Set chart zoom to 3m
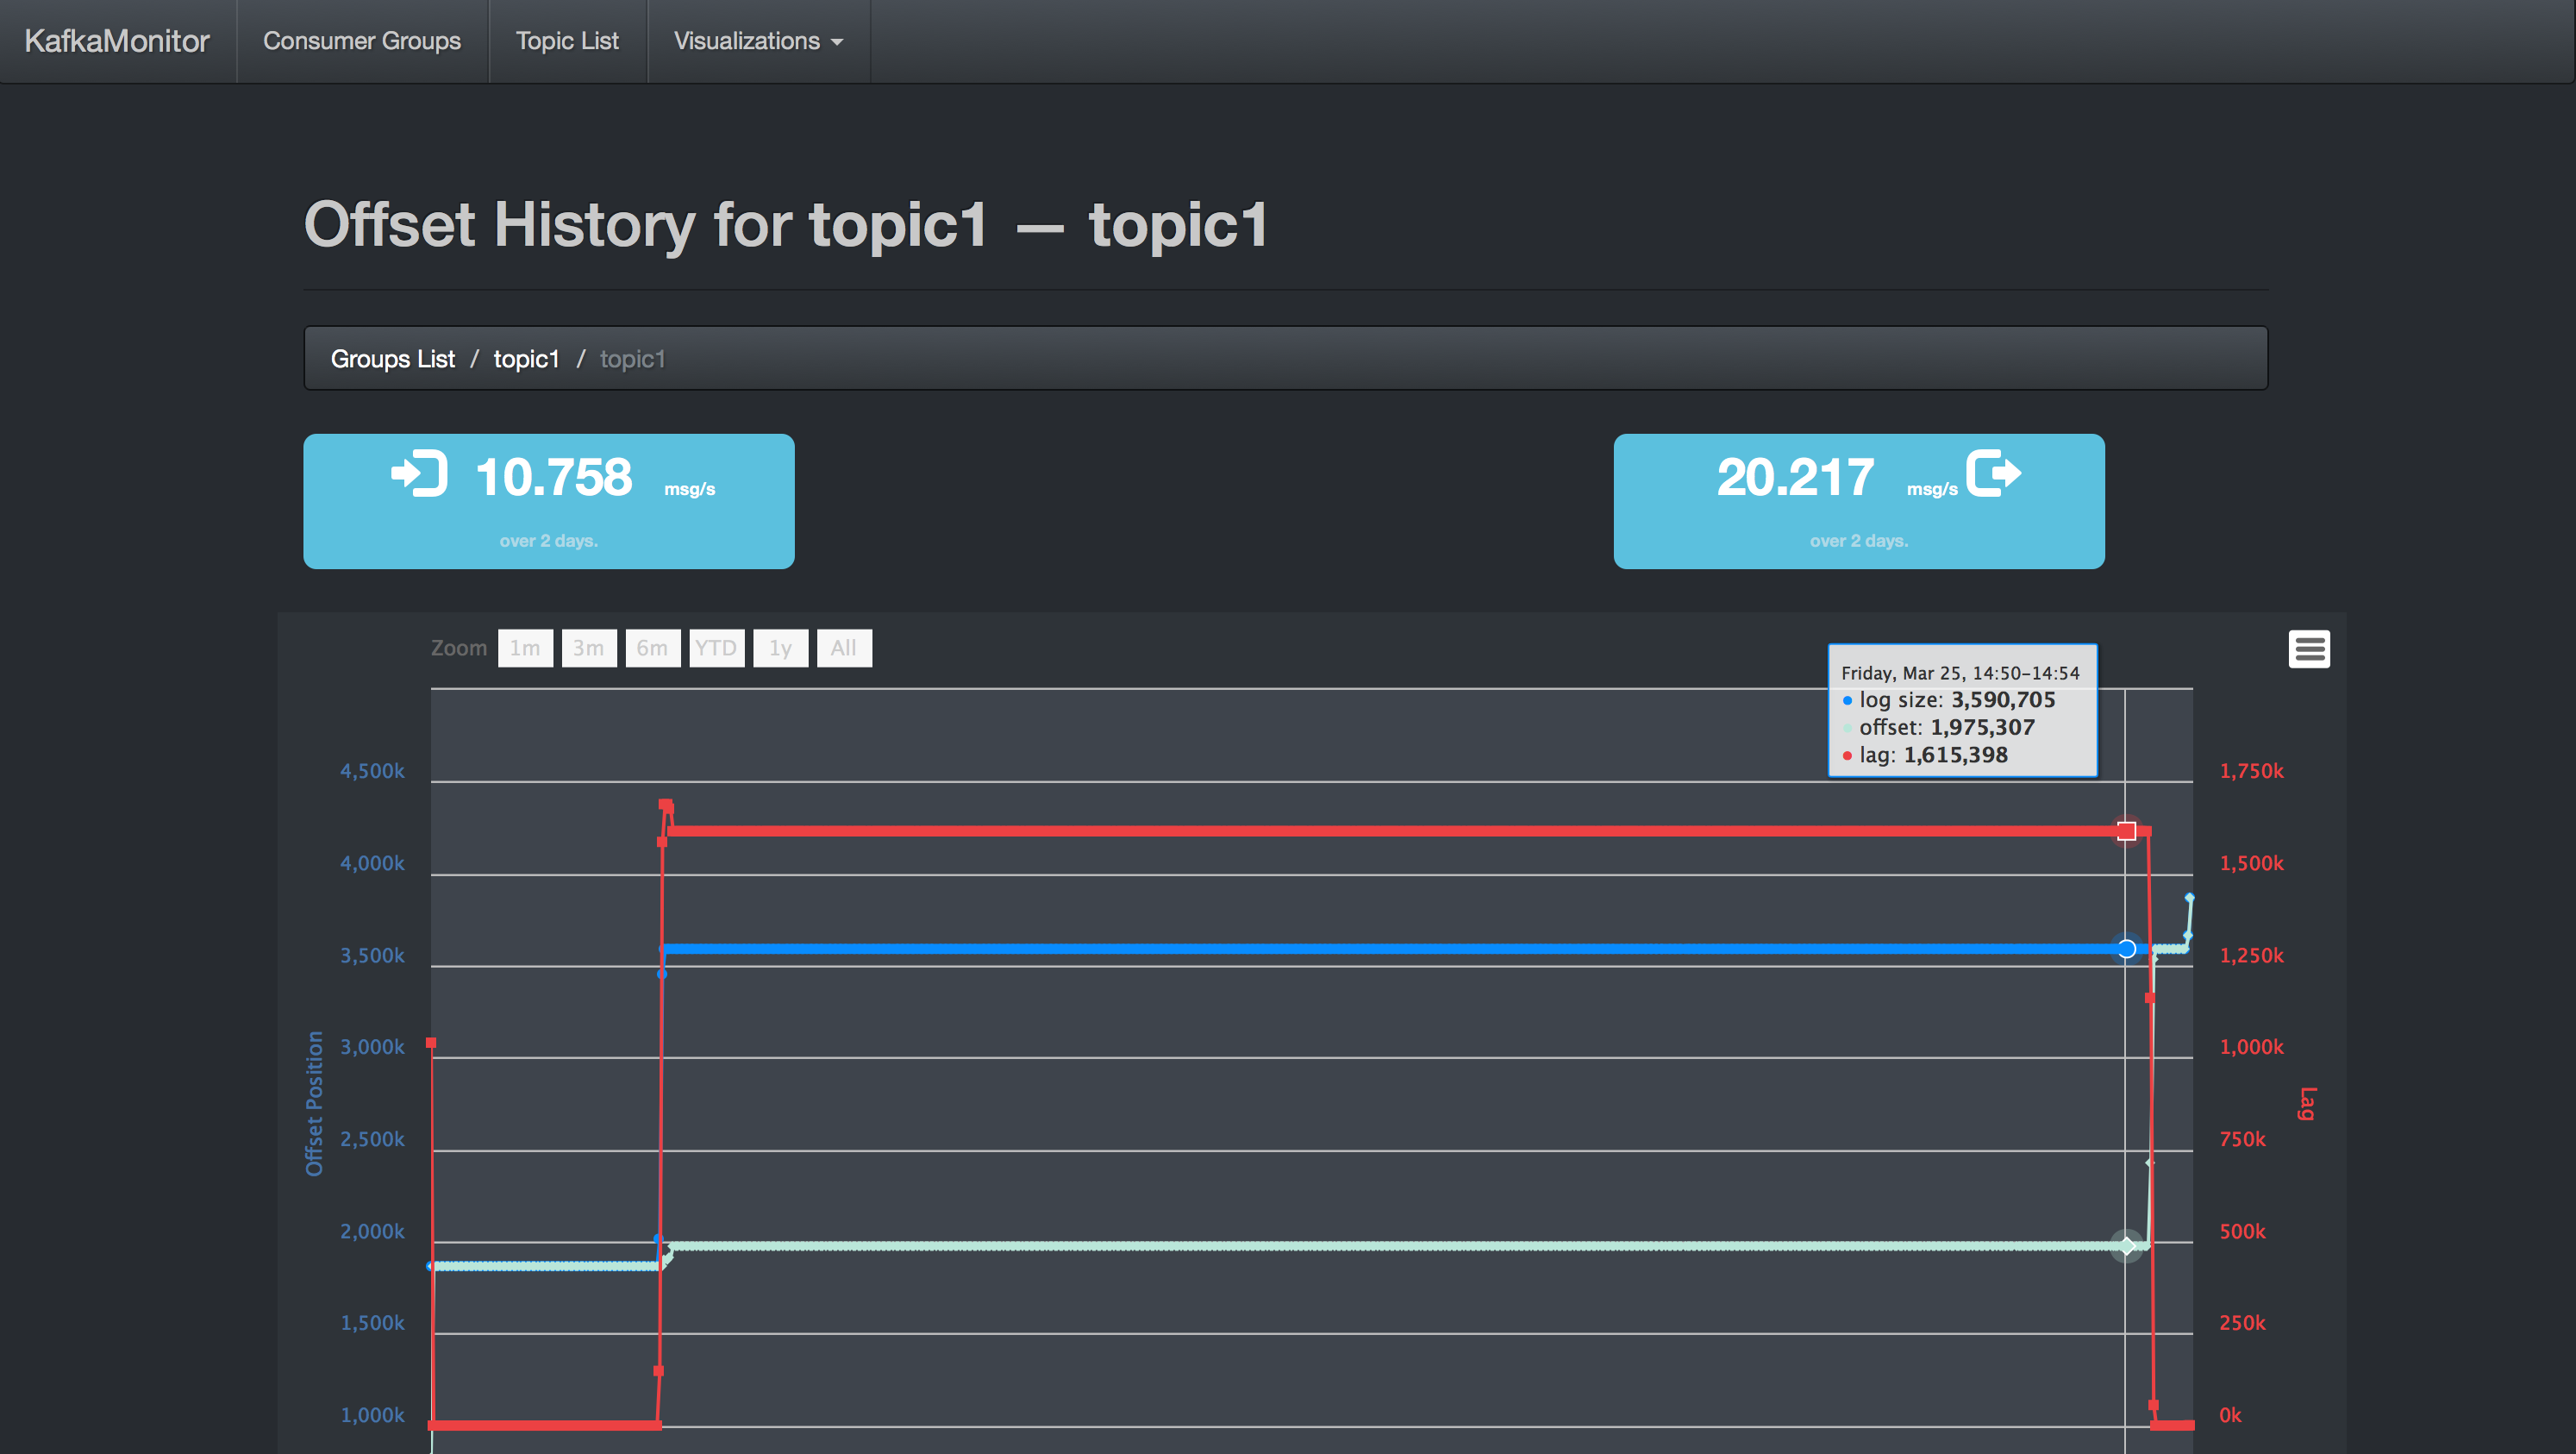 pos(588,648)
